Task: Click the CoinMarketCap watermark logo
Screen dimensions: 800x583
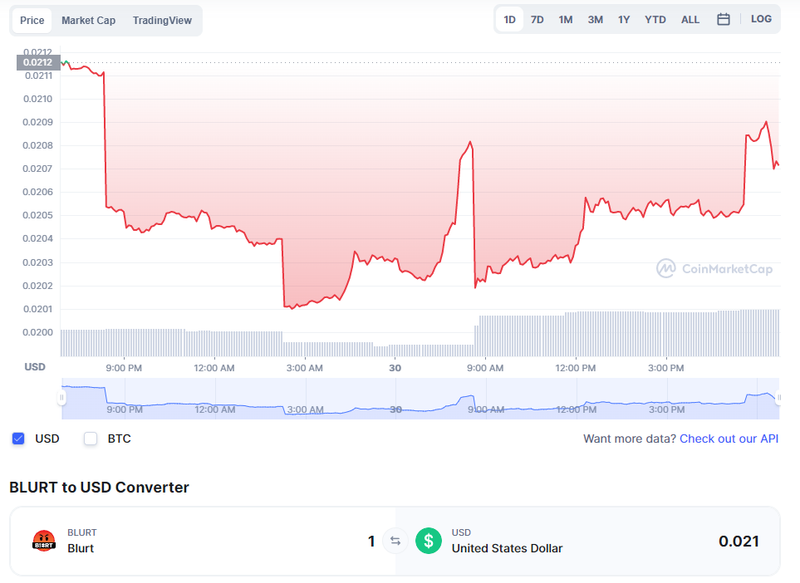Action: [714, 268]
